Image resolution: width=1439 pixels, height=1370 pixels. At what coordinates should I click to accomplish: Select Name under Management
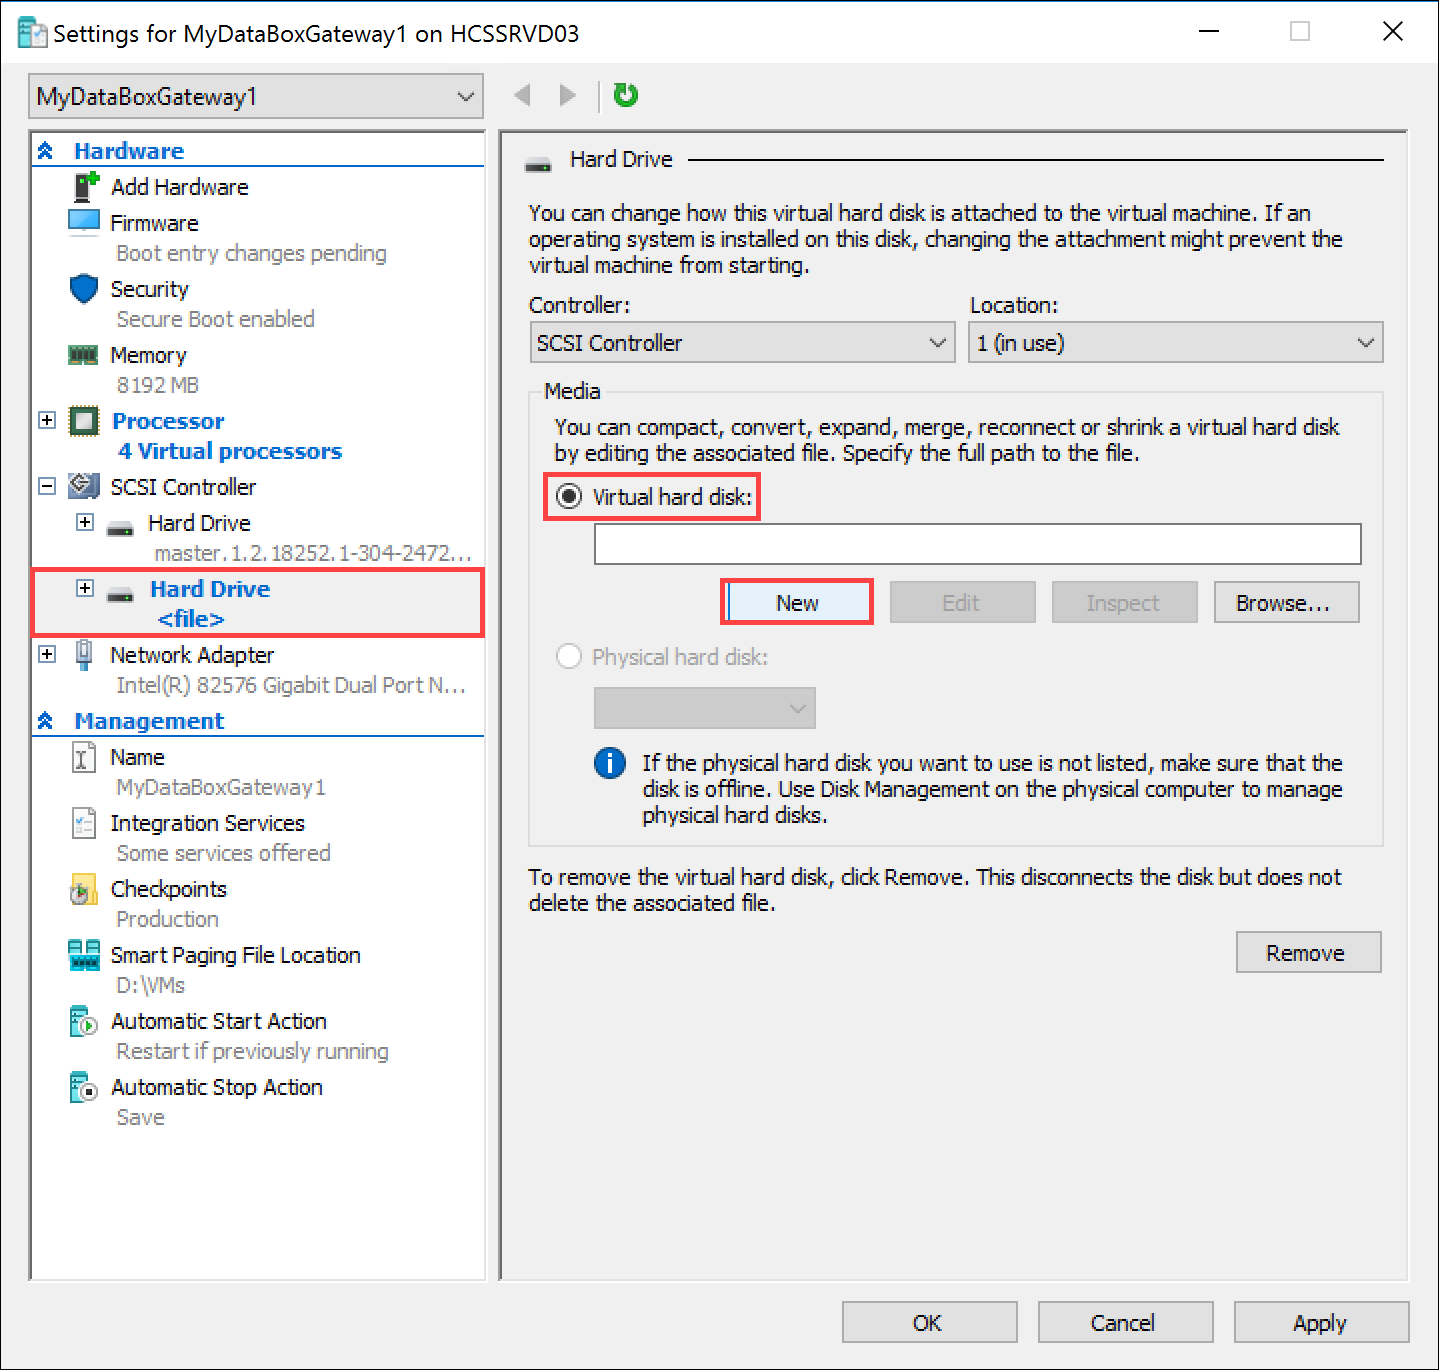(x=137, y=757)
